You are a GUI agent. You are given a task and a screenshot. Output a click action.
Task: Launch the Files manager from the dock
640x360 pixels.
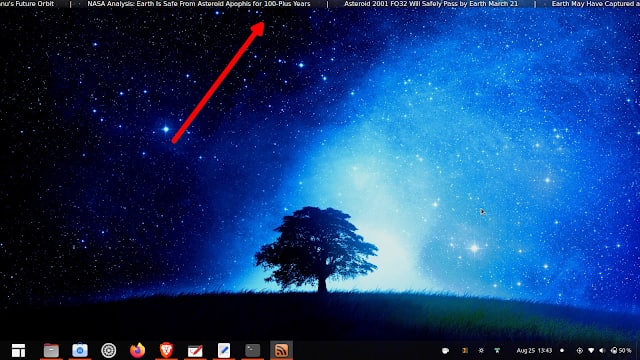coord(51,350)
